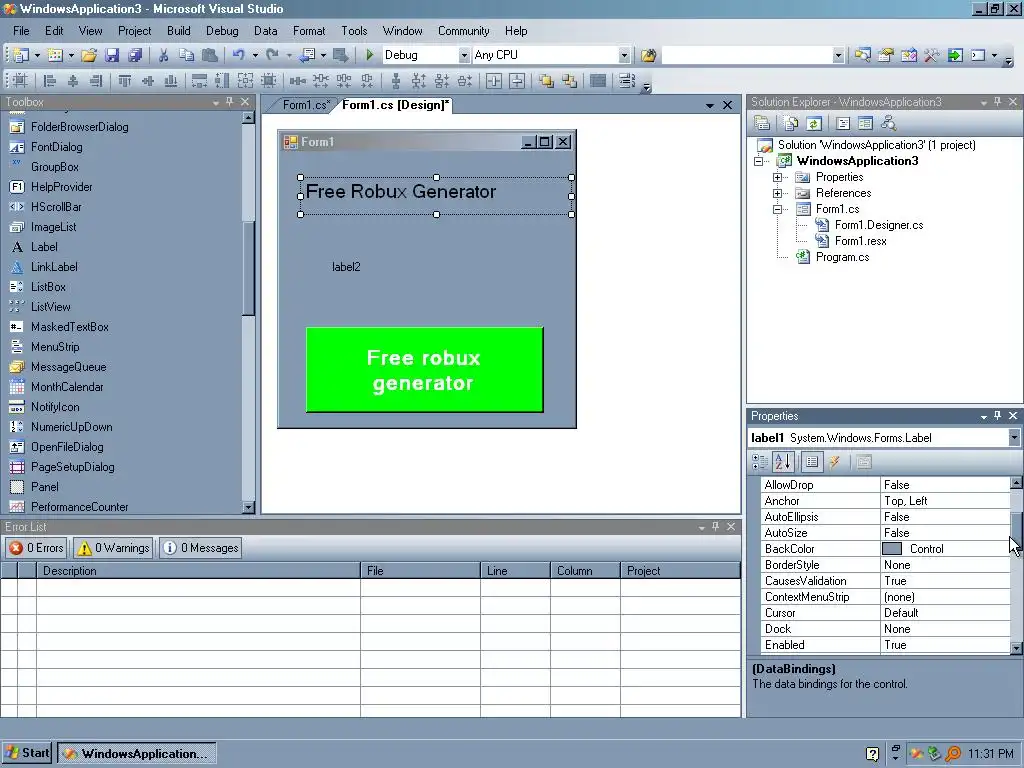Open the Any CPU platform dropdown
The image size is (1024, 768).
(x=624, y=56)
